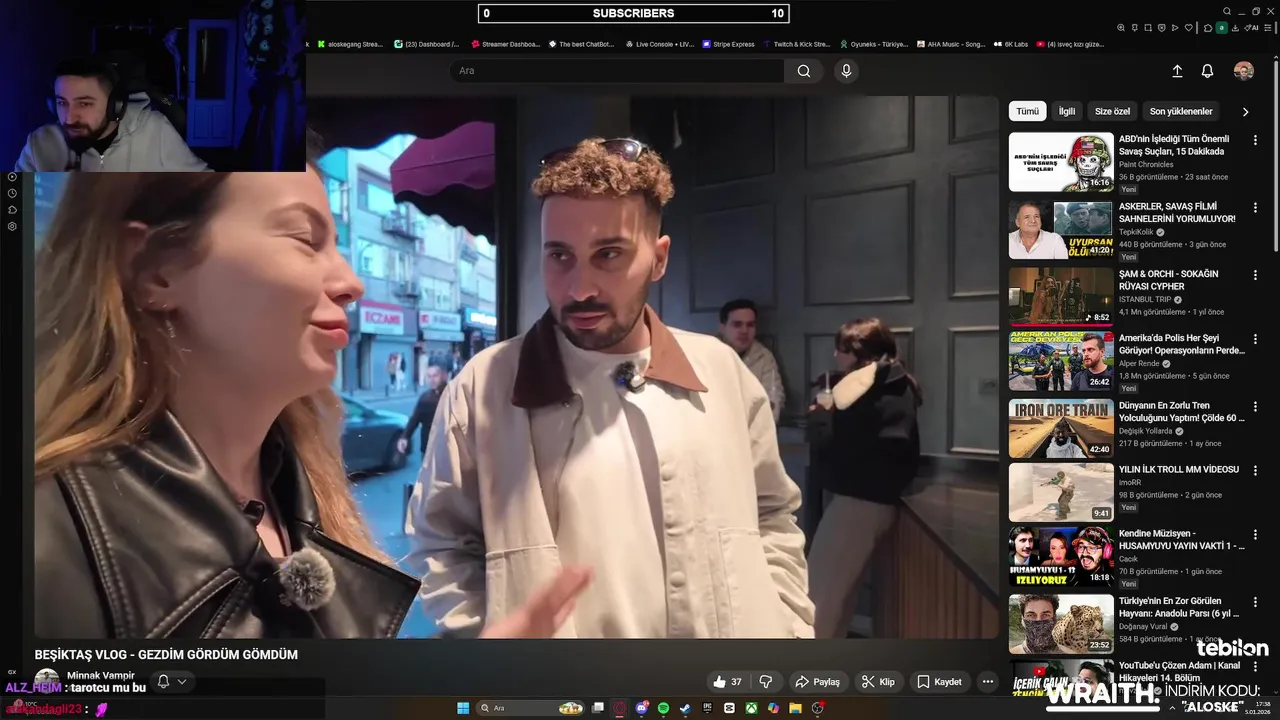This screenshot has width=1280, height=720.
Task: Open Discord from the taskbar
Action: (x=642, y=708)
